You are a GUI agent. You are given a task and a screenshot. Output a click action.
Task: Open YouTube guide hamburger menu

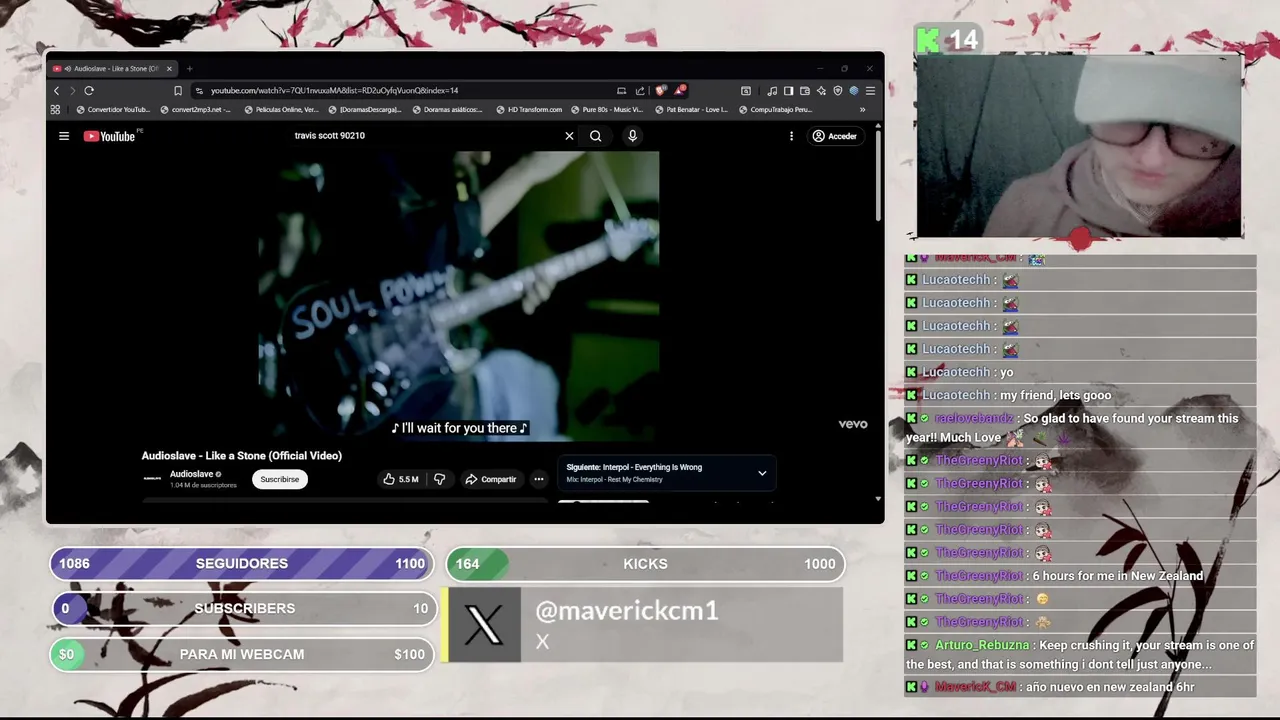[64, 136]
